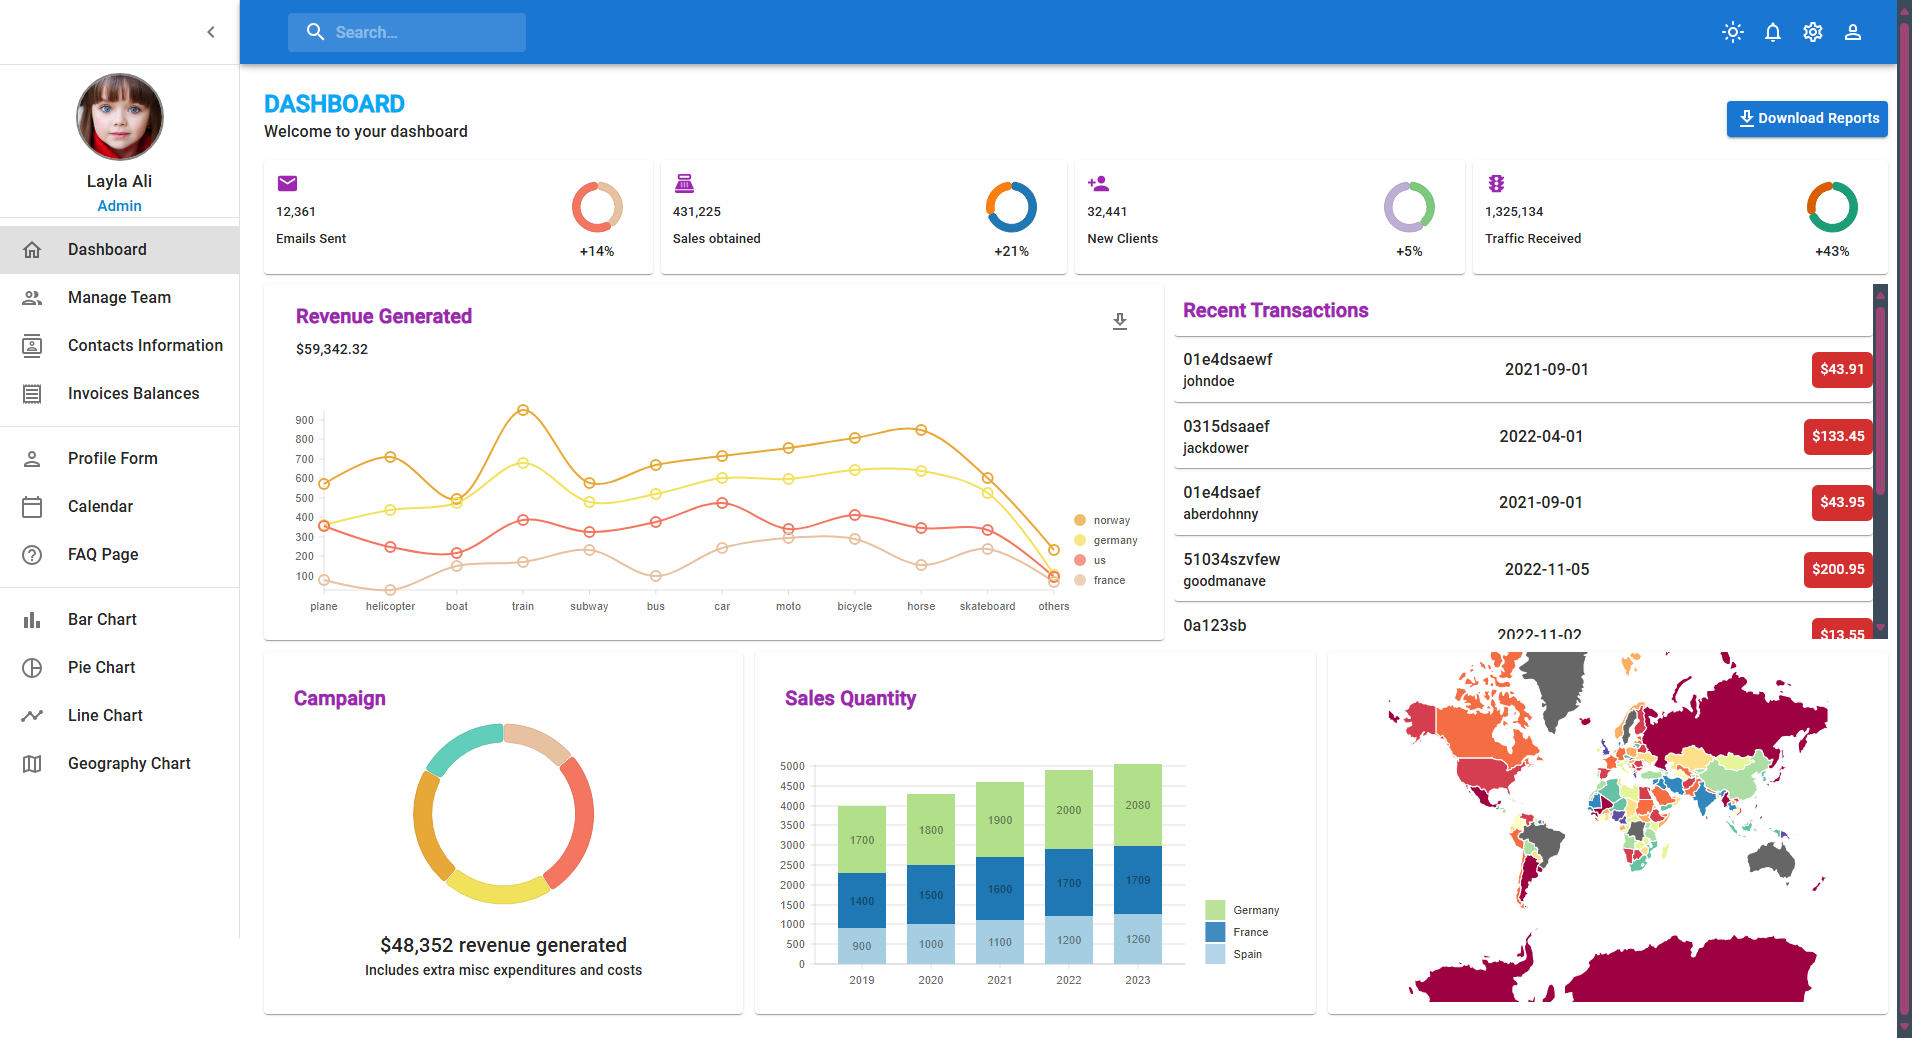Screen dimensions: 1912x1038
Task: Click the FAQ Page question icon
Action: [32, 555]
